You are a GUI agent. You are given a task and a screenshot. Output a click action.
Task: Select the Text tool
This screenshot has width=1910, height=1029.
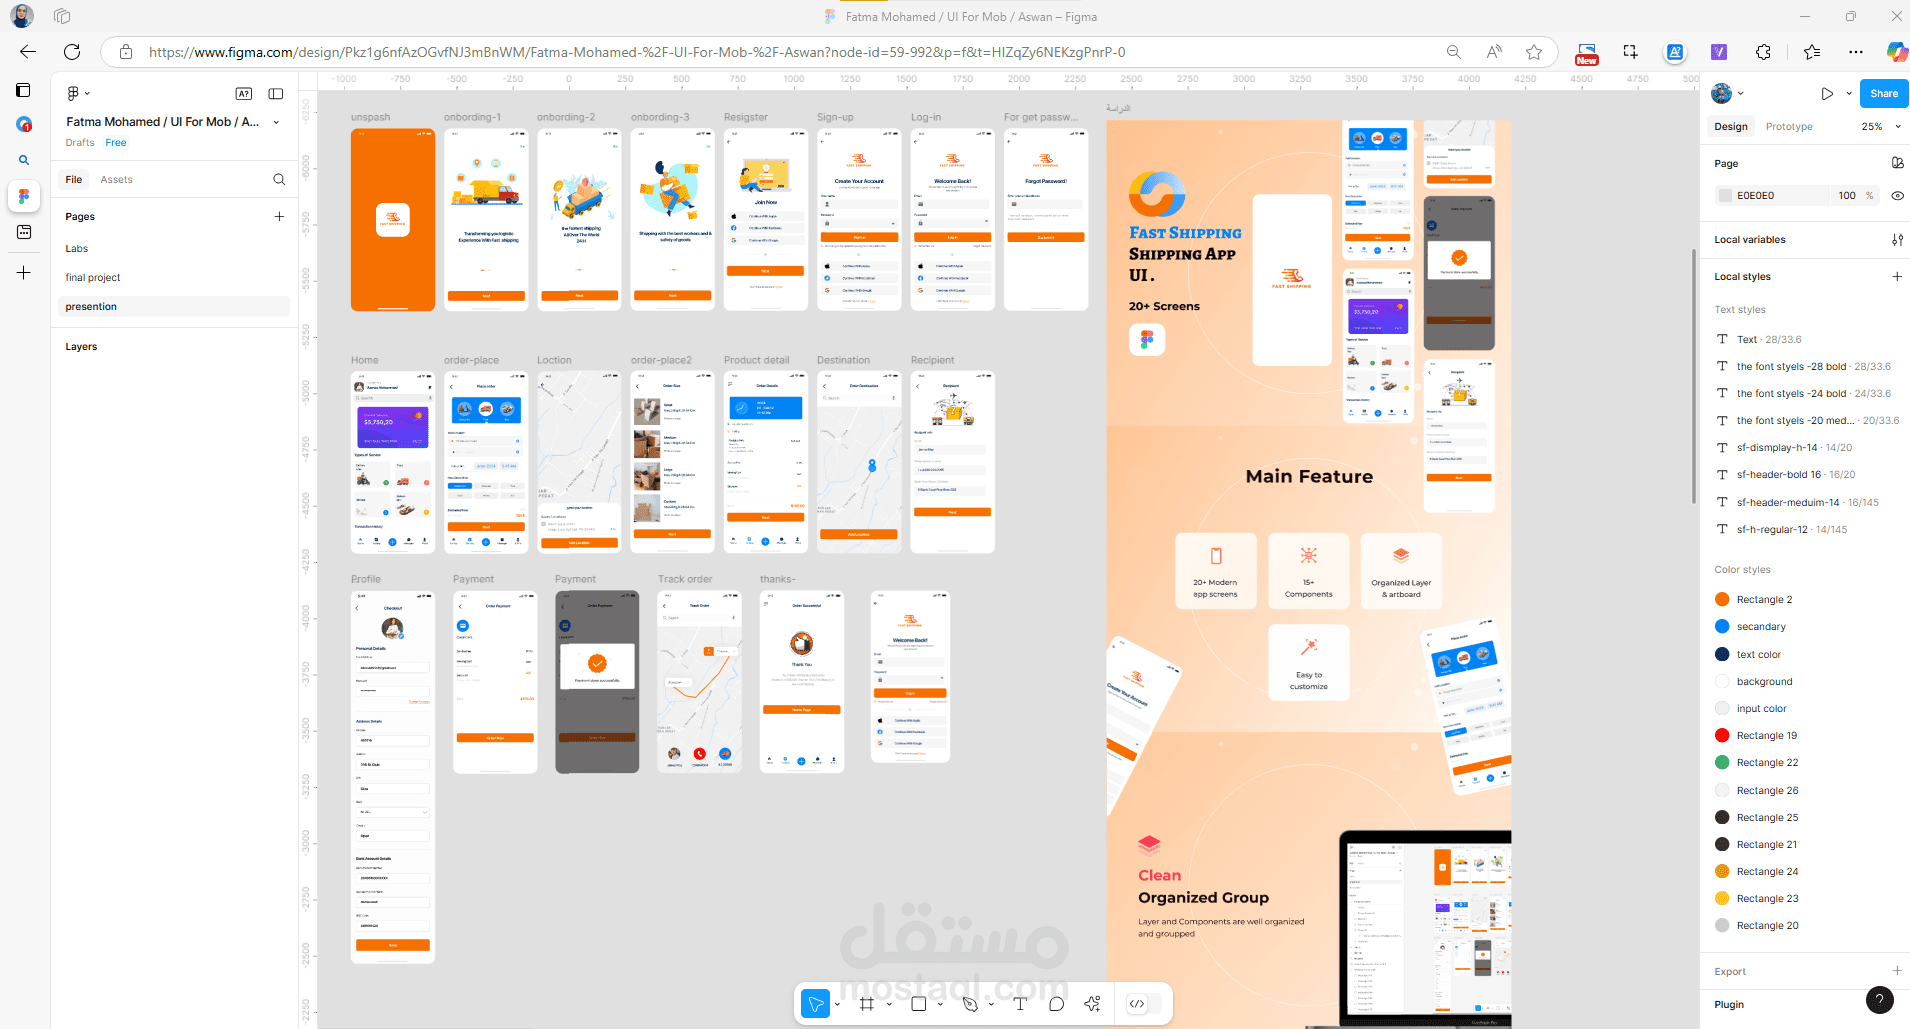tap(1020, 1004)
